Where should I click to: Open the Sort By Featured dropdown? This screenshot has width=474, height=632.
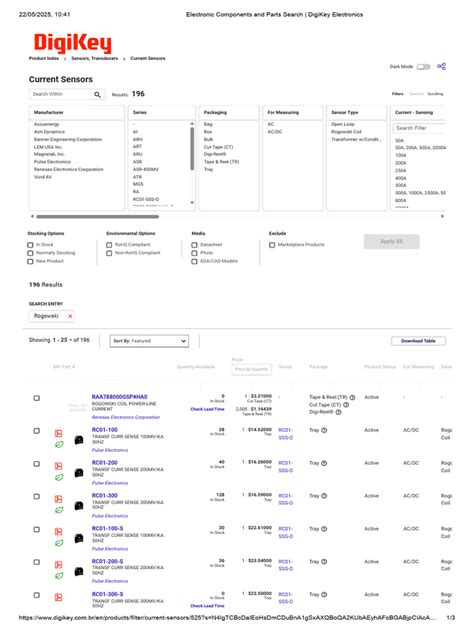coord(149,341)
